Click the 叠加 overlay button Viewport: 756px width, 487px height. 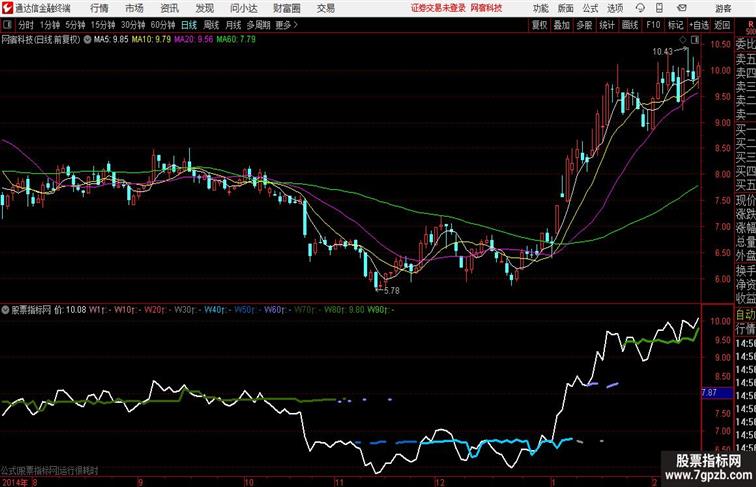coord(562,25)
